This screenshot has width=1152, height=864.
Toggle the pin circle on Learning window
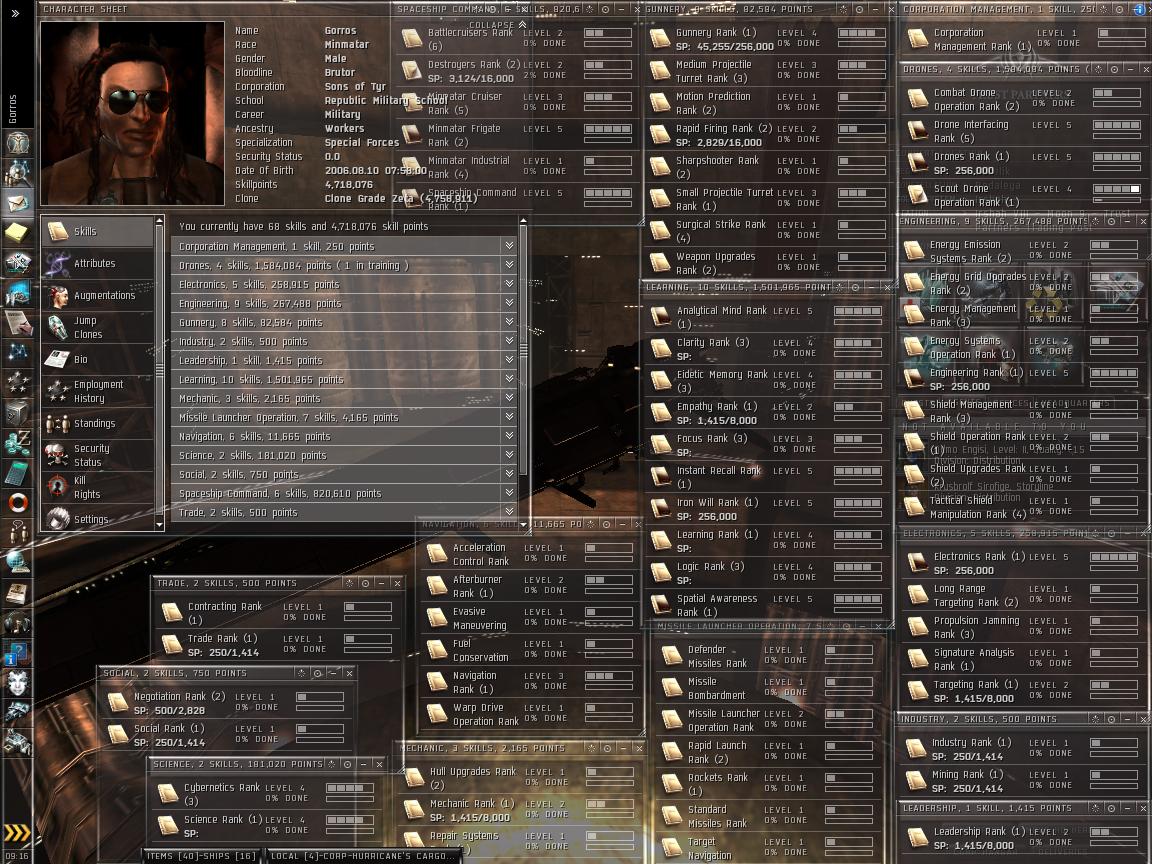pos(855,287)
